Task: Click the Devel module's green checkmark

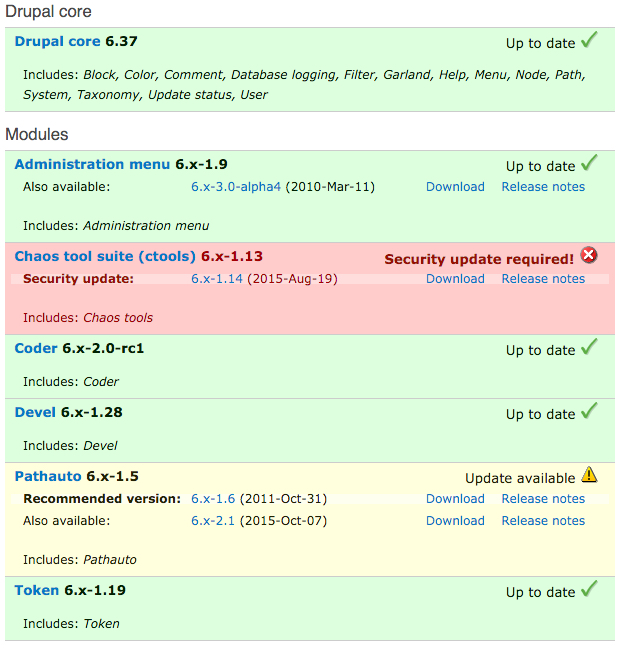Action: click(589, 411)
